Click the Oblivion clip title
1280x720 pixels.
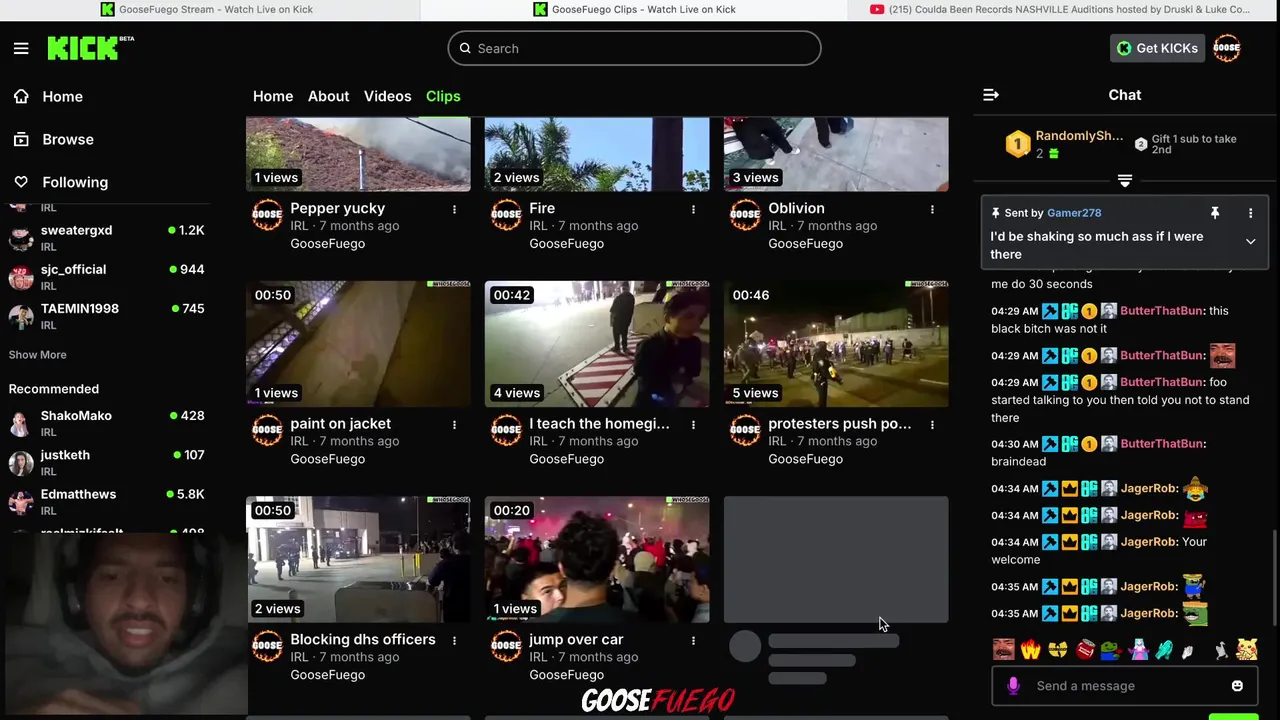click(796, 209)
